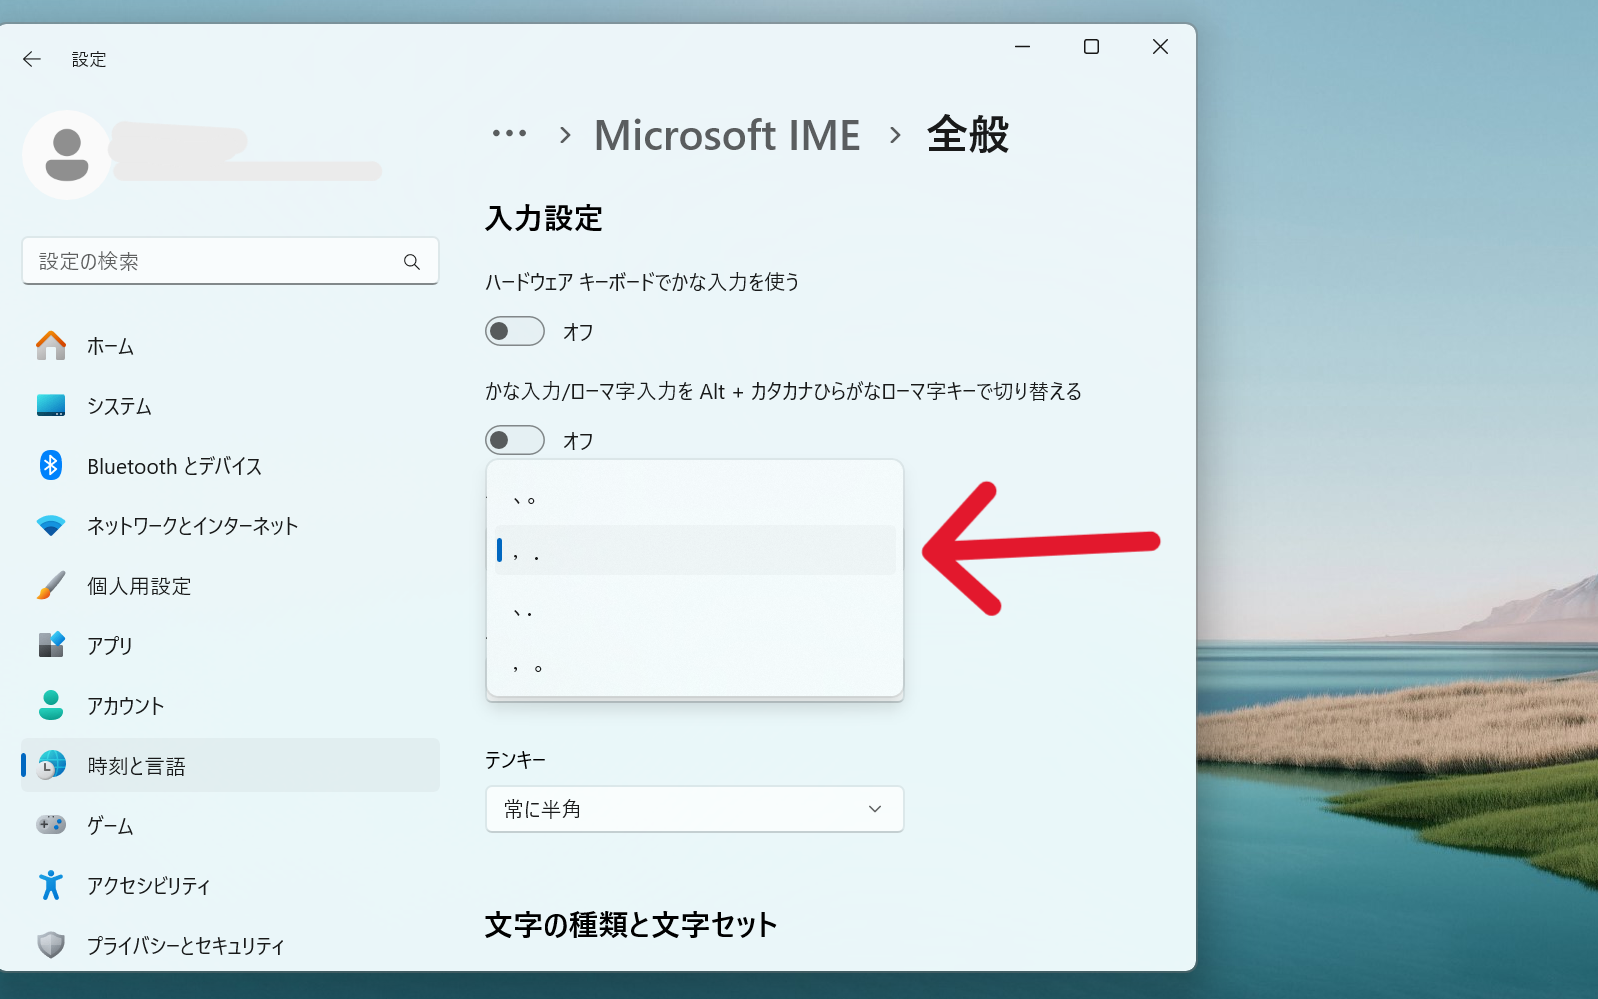This screenshot has width=1598, height=999.
Task: Open ネットワークとインターネット page
Action: point(230,526)
